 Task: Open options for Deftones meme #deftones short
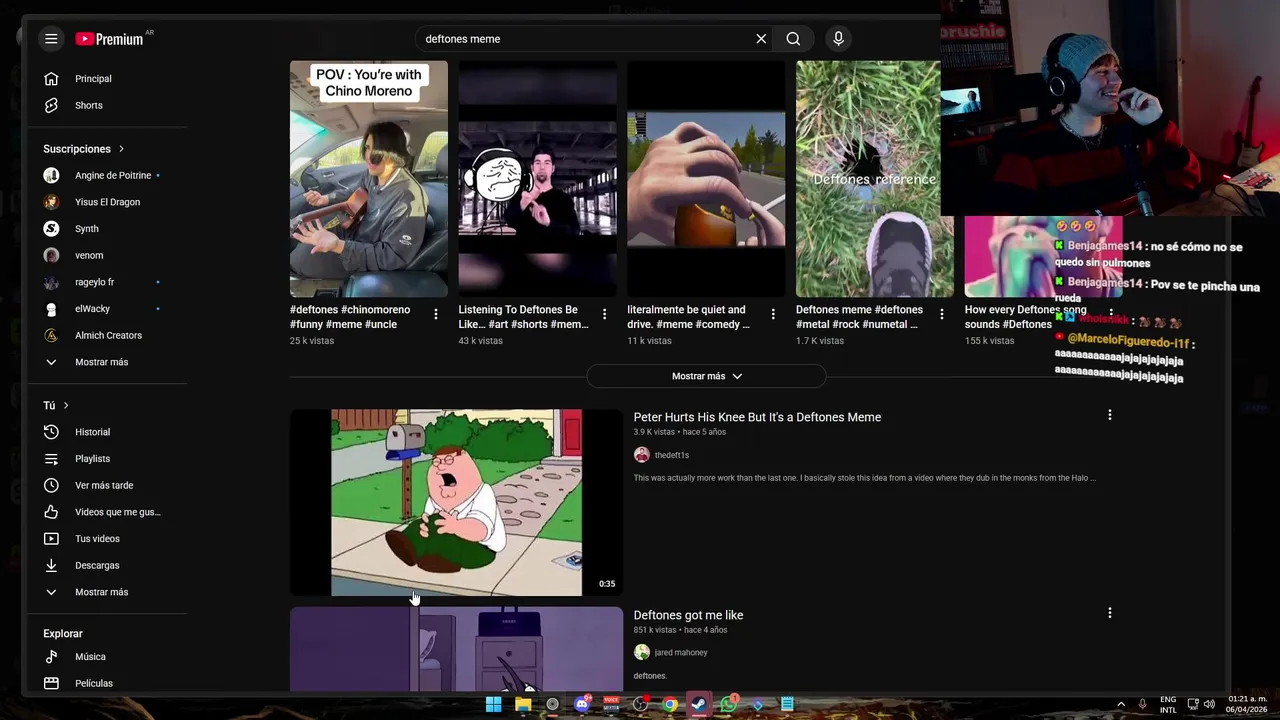[x=941, y=314]
